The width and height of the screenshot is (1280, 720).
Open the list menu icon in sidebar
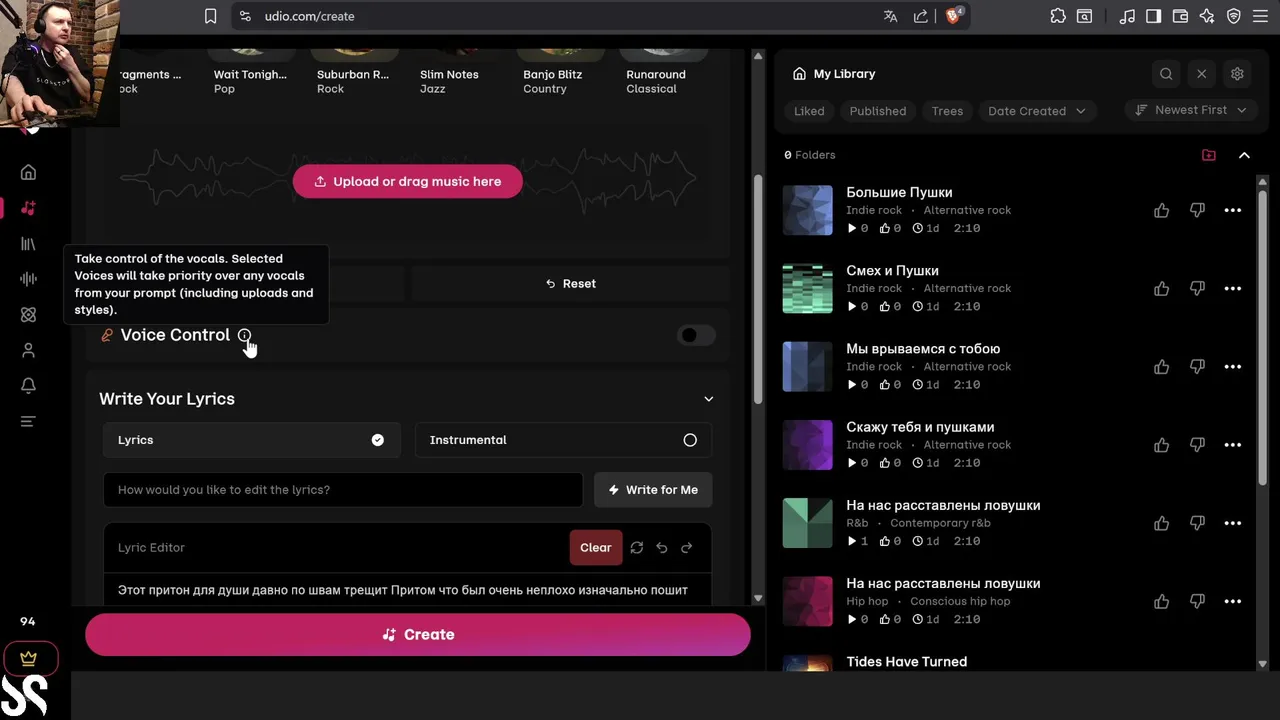click(x=28, y=421)
